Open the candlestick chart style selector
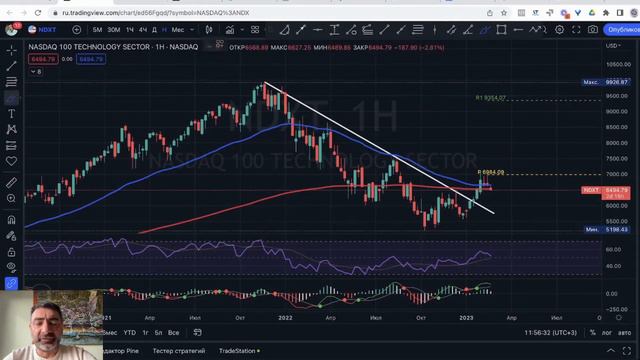The height and width of the screenshot is (360, 640). pyautogui.click(x=209, y=30)
